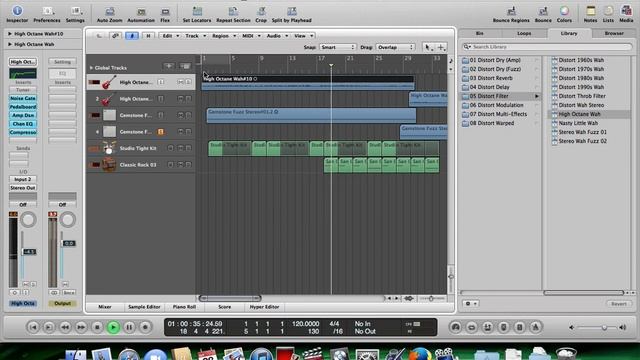Click the Crop toolbar icon
Screen dimensions: 640x360
click(x=261, y=11)
